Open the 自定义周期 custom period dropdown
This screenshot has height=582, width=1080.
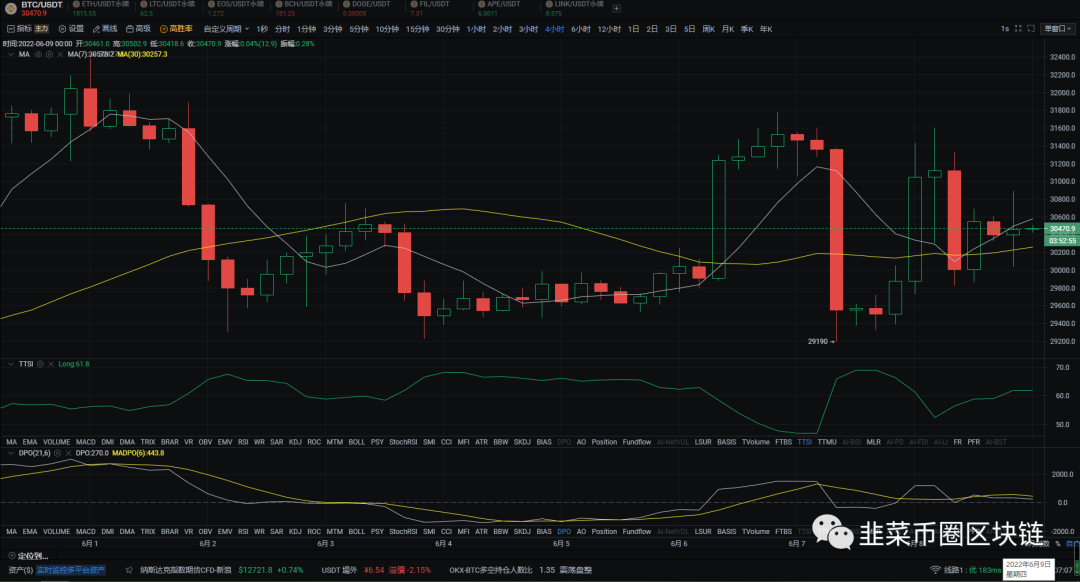coord(226,29)
